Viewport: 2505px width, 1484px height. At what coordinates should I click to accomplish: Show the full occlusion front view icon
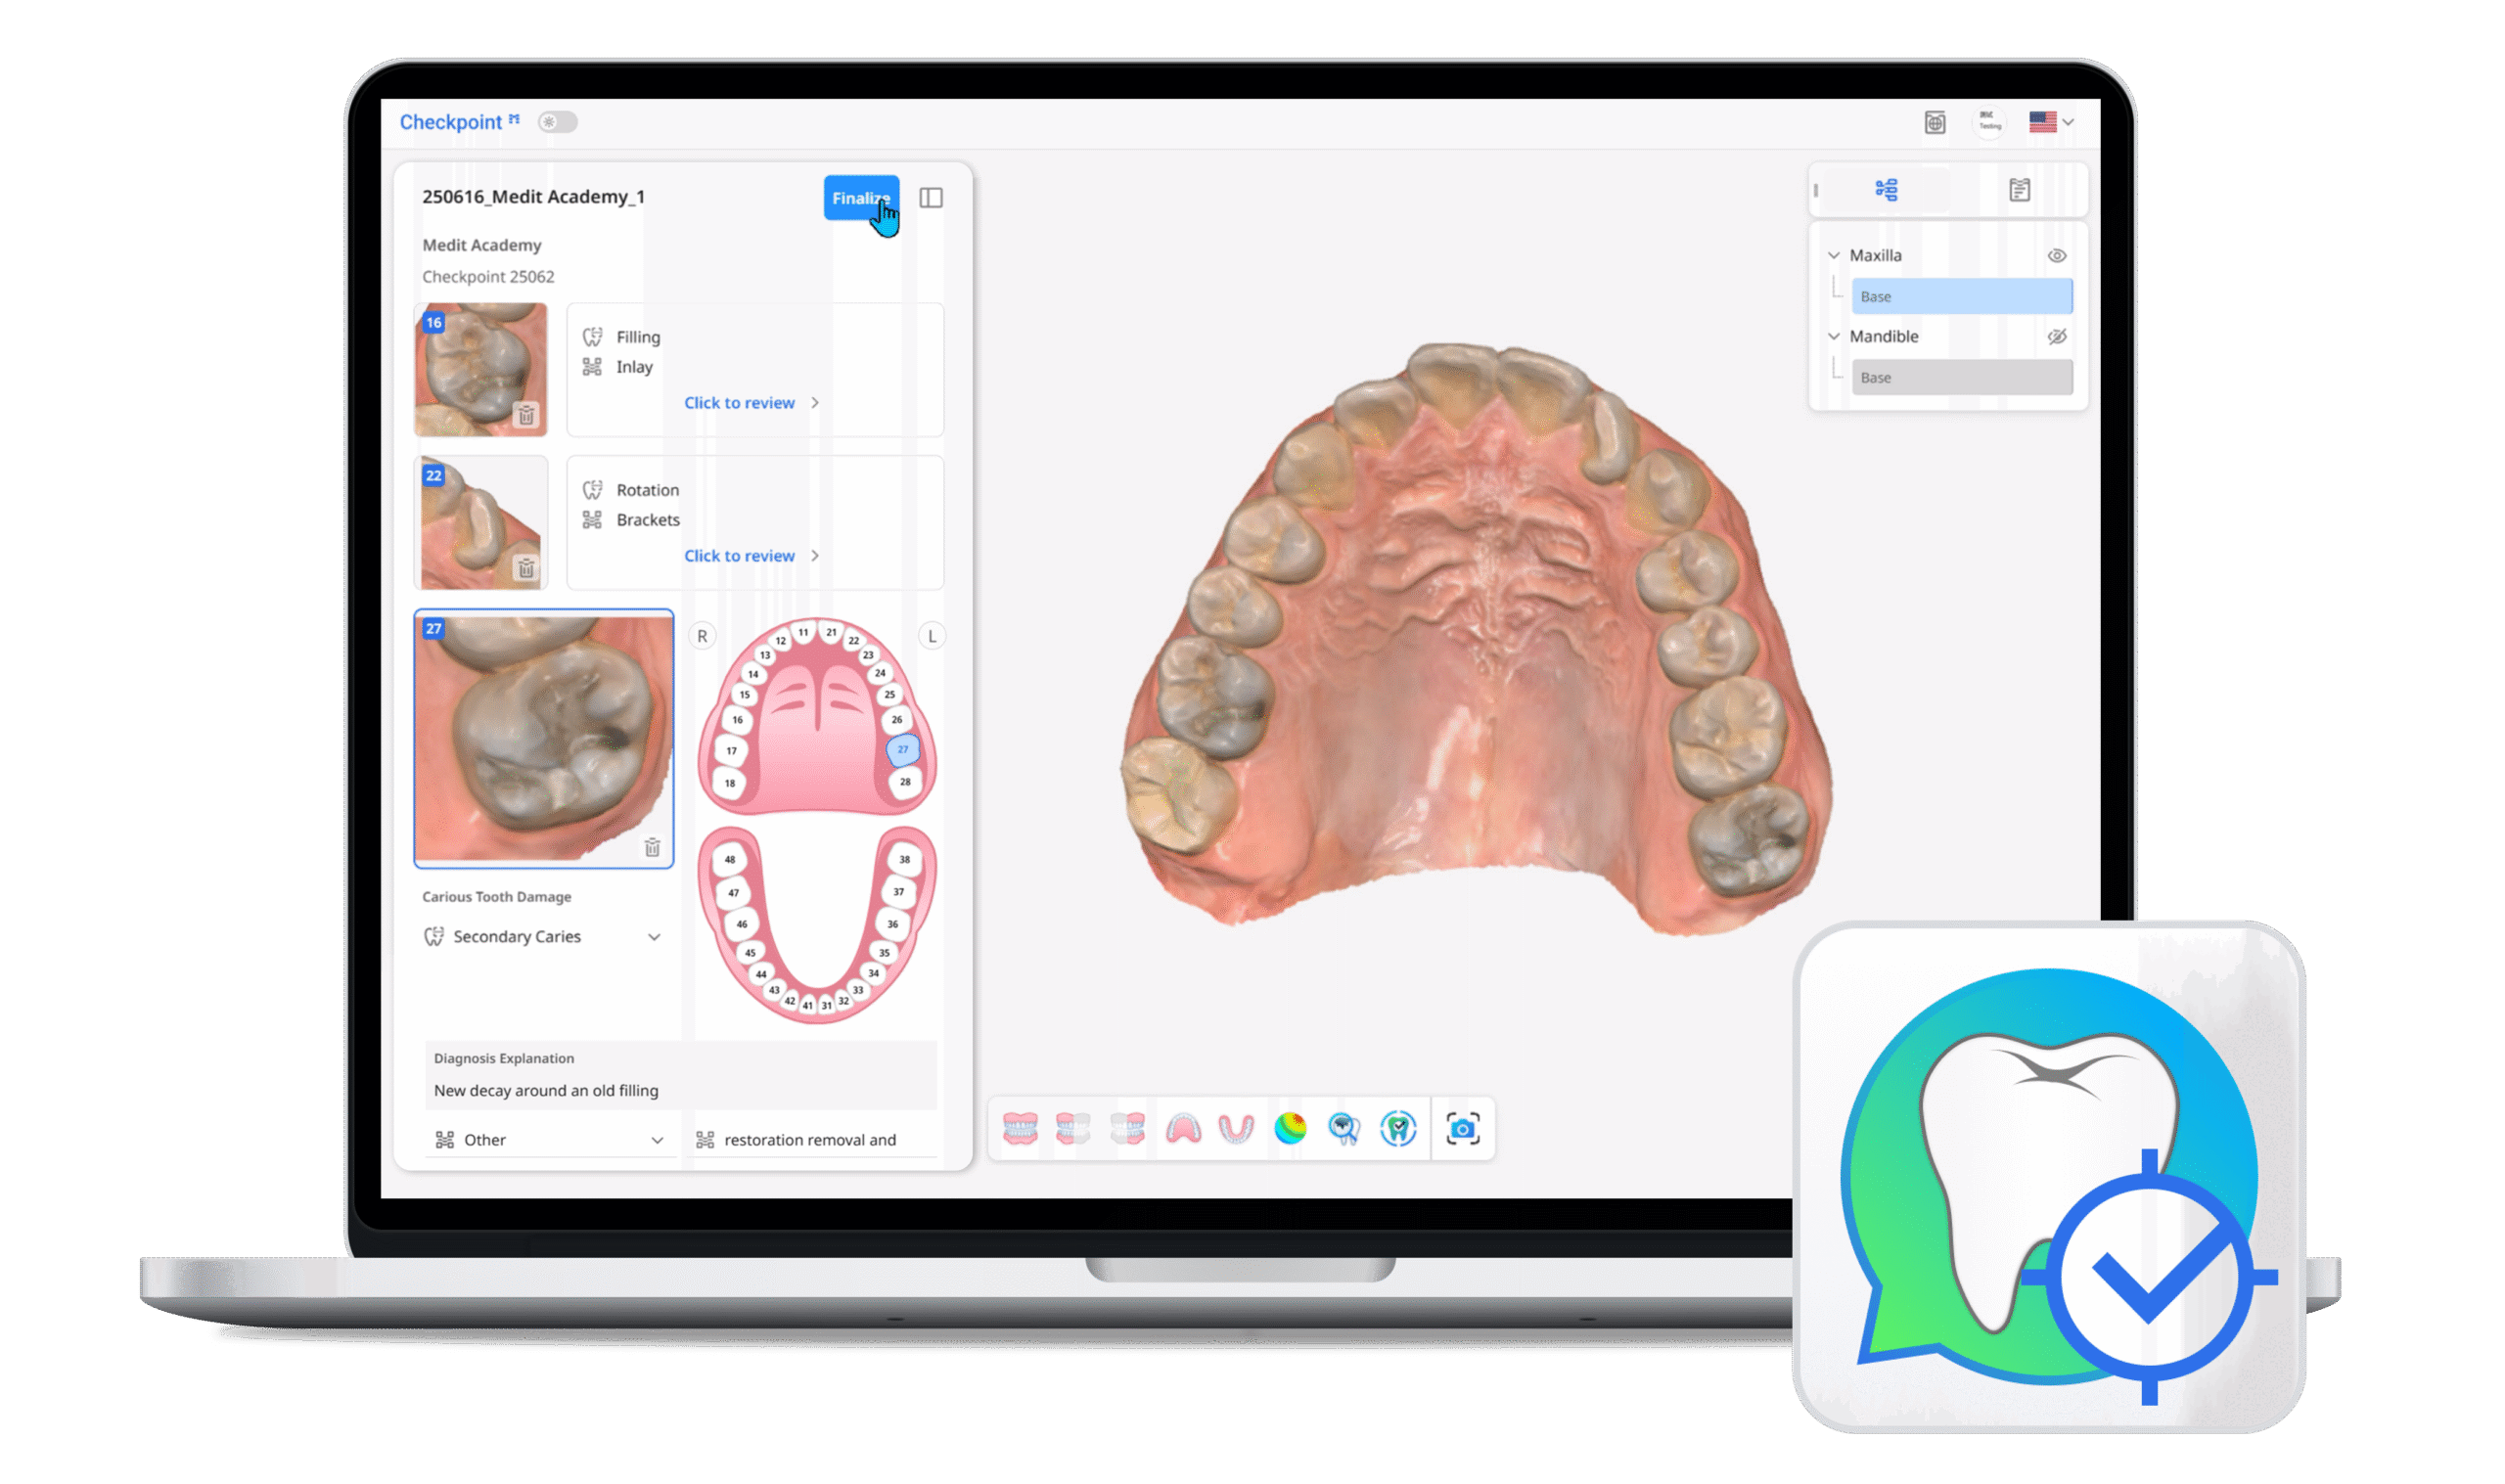pos(1020,1129)
